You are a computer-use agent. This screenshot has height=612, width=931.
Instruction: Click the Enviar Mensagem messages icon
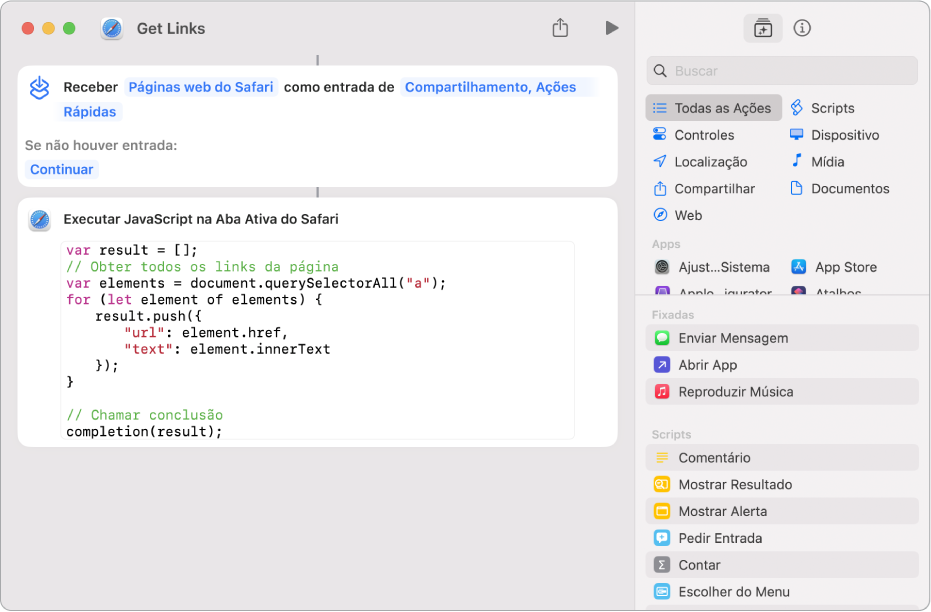point(662,338)
